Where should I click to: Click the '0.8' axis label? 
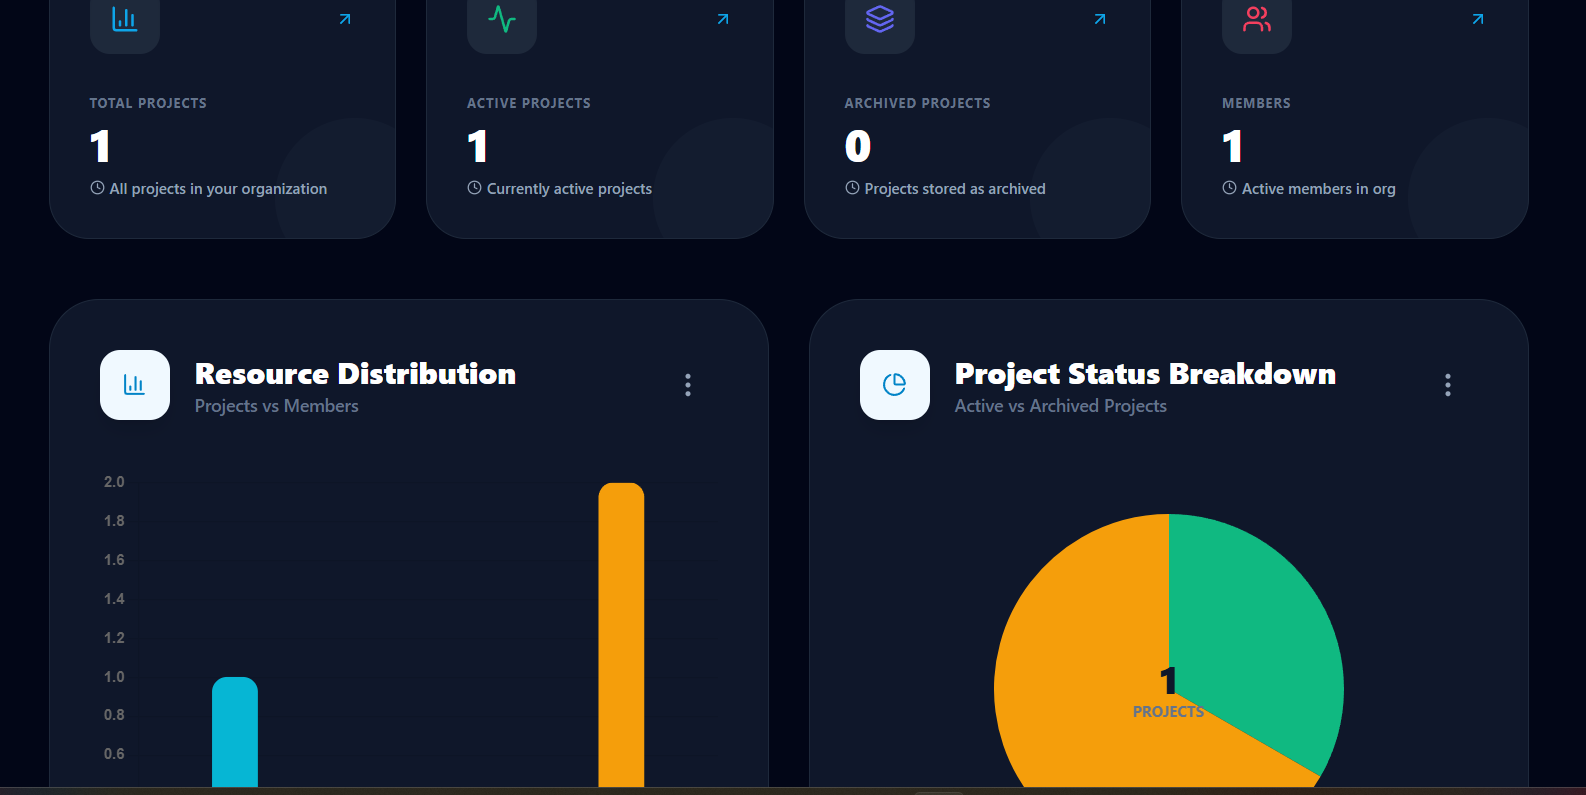pyautogui.click(x=114, y=715)
